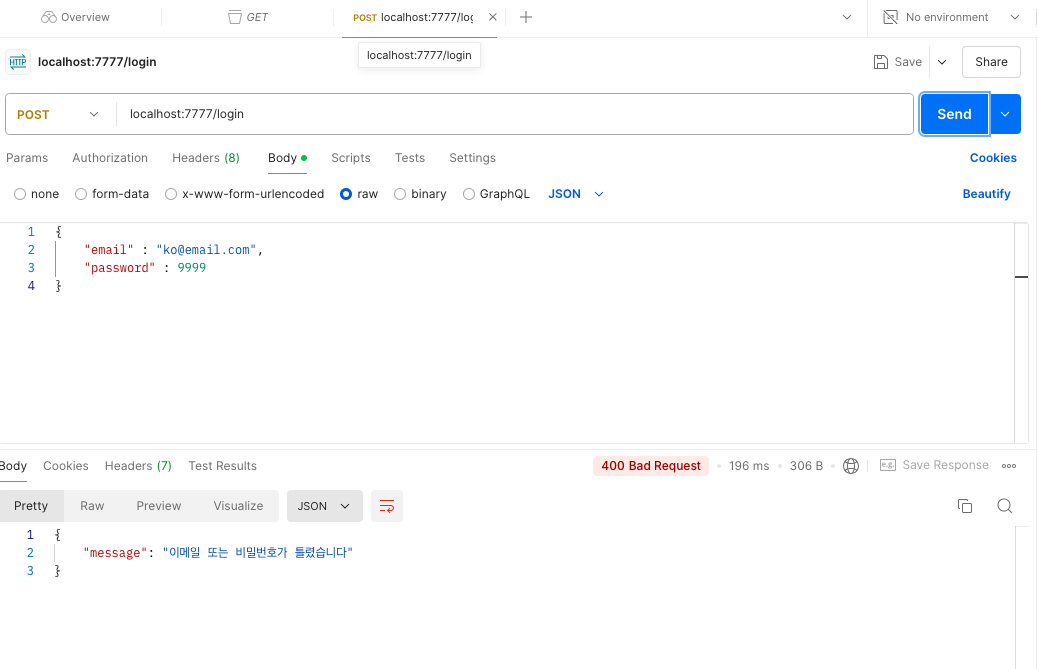Search the response with magnifier icon

1004,506
